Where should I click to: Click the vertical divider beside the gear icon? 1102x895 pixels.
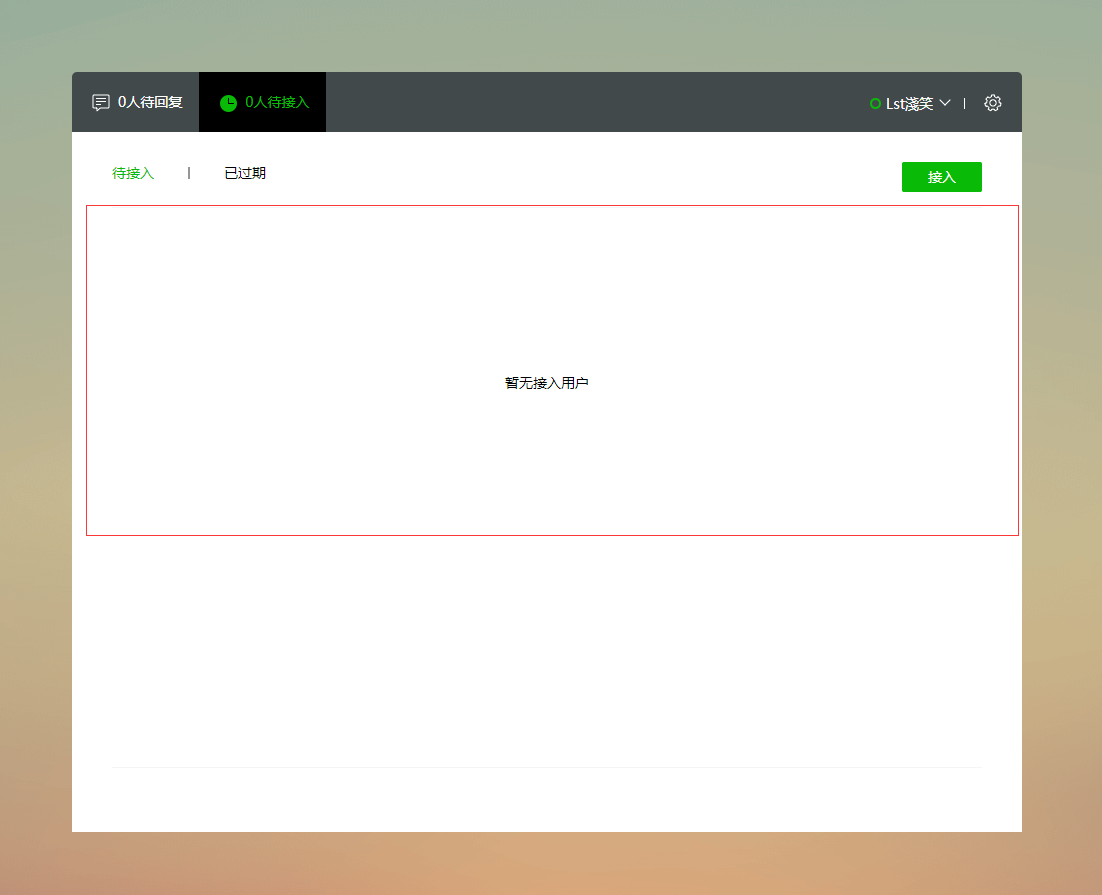[x=964, y=103]
